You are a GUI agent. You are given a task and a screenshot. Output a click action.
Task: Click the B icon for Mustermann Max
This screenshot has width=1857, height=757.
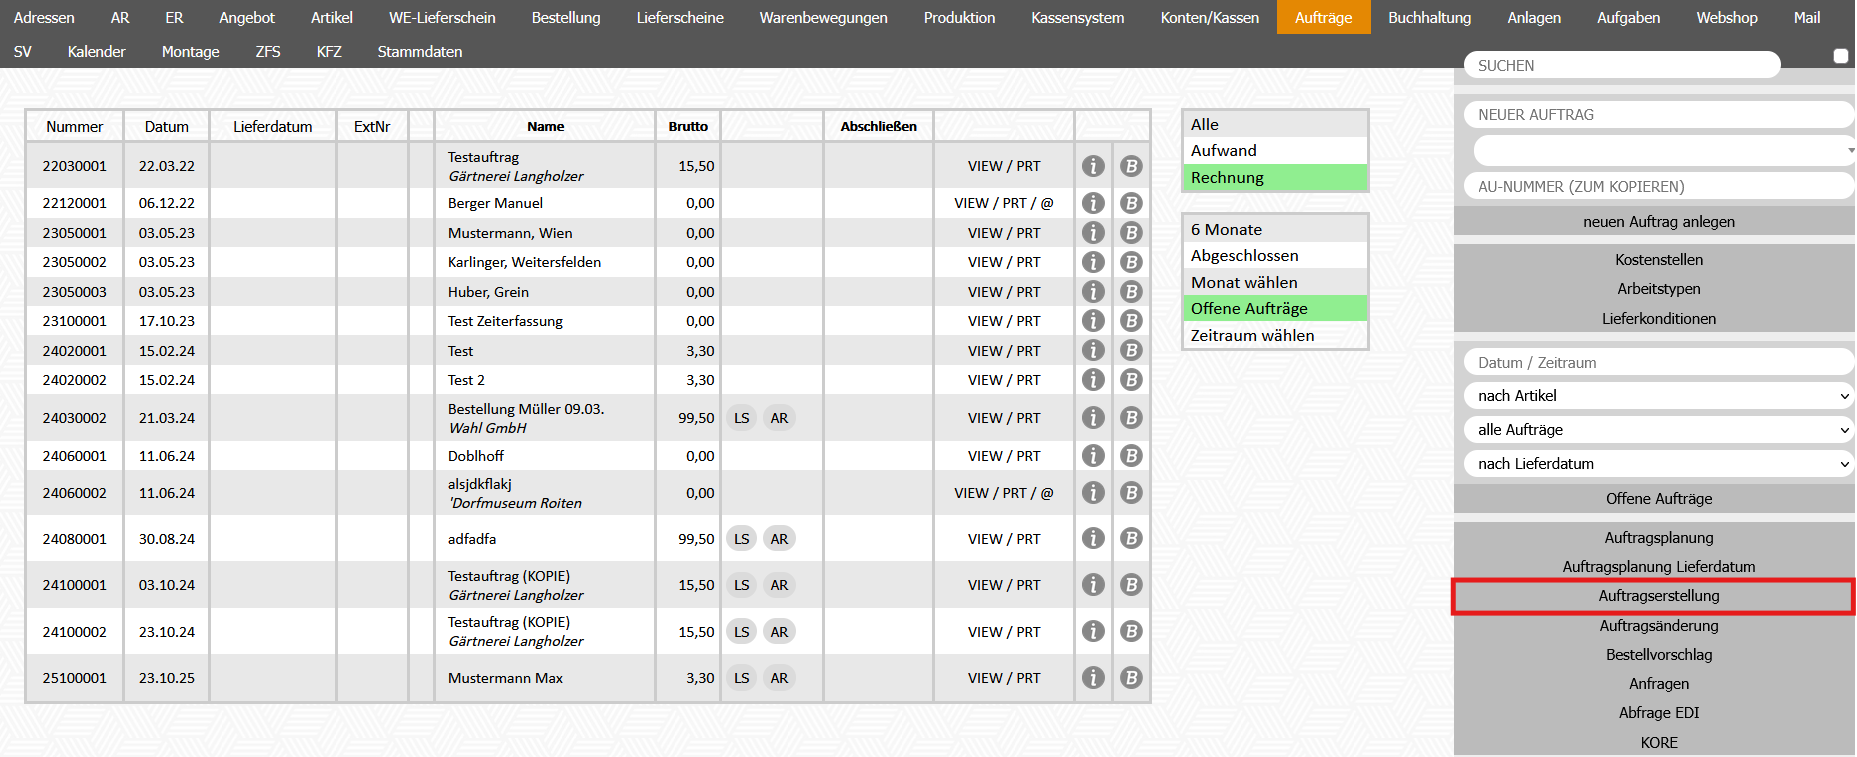[1131, 678]
